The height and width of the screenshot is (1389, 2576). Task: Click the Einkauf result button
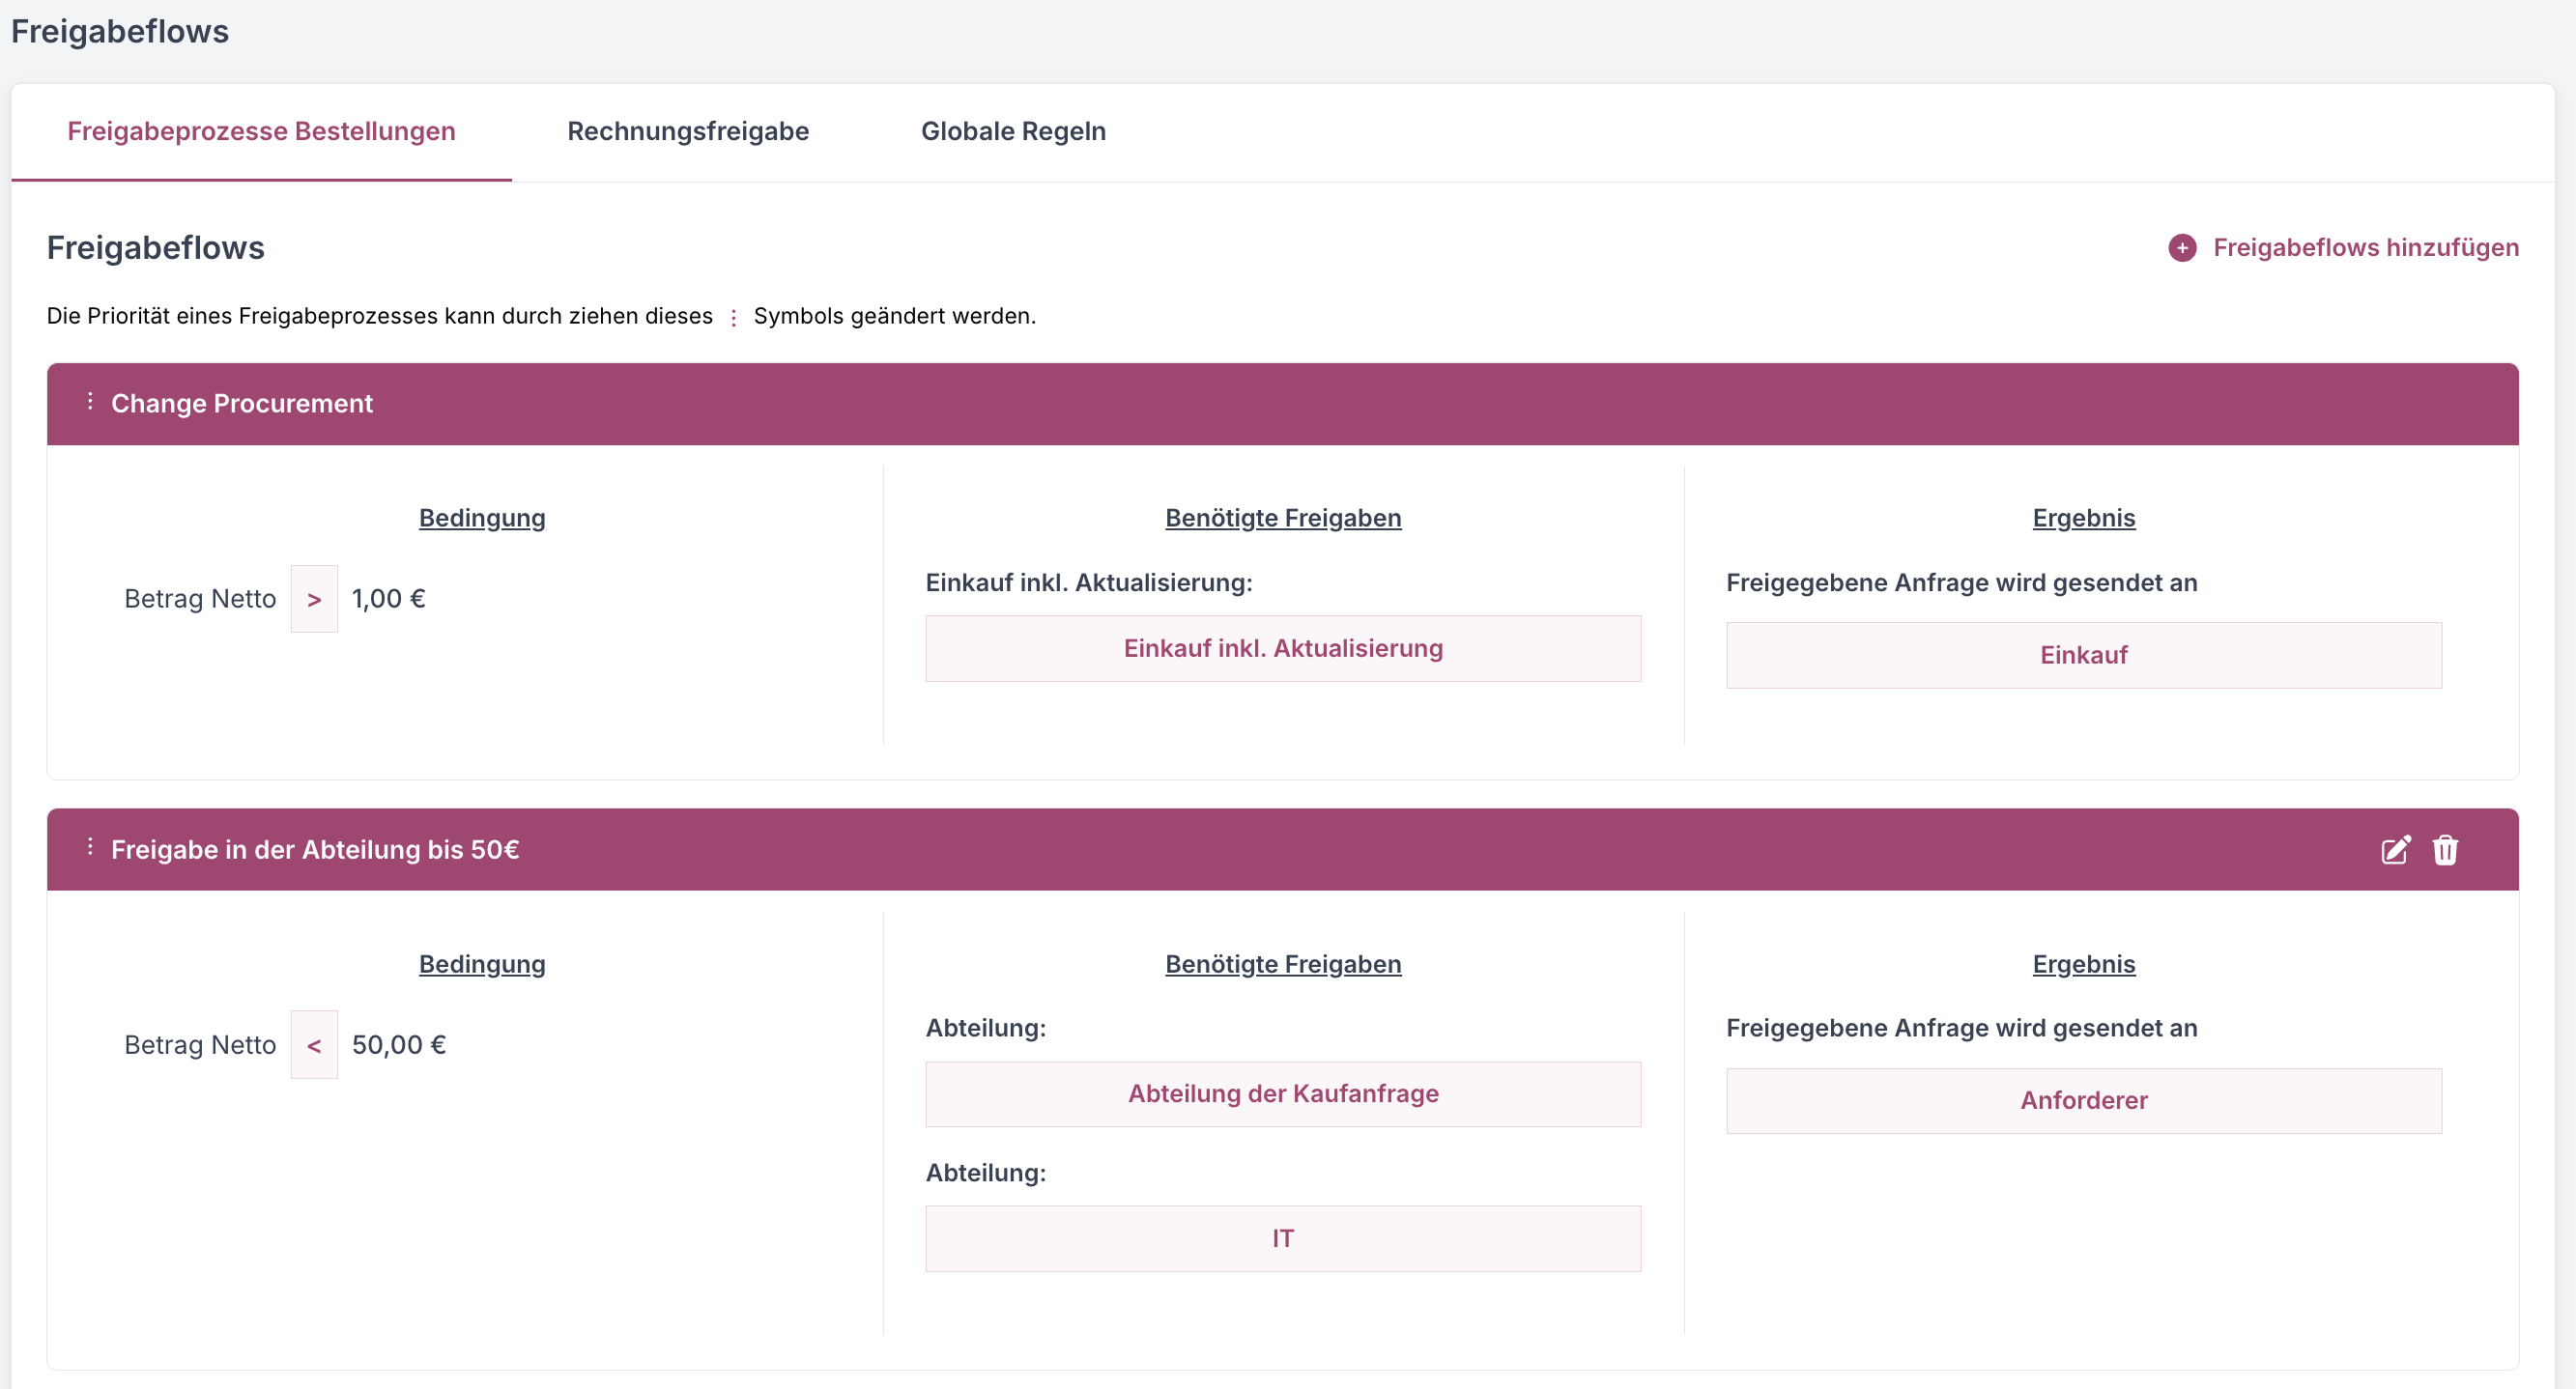(x=2083, y=655)
